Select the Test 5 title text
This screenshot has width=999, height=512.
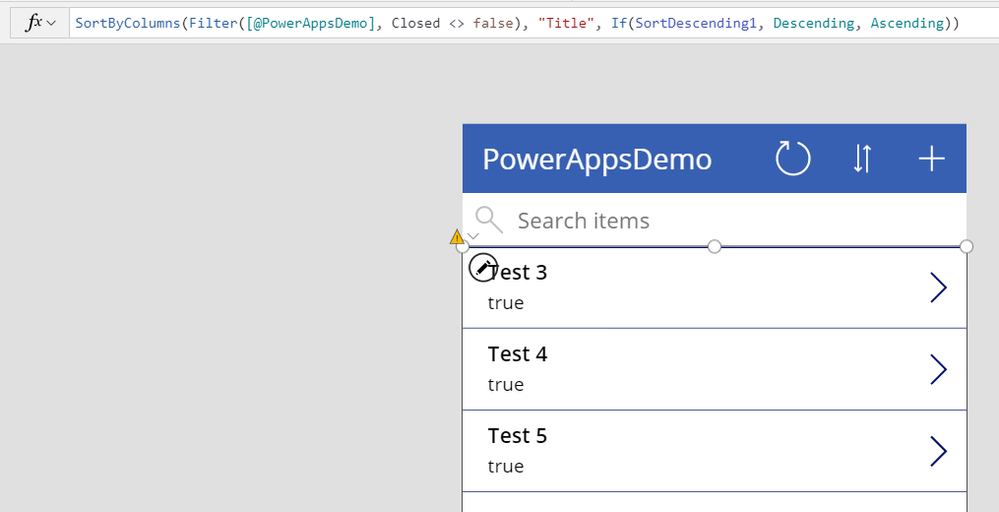pos(517,436)
